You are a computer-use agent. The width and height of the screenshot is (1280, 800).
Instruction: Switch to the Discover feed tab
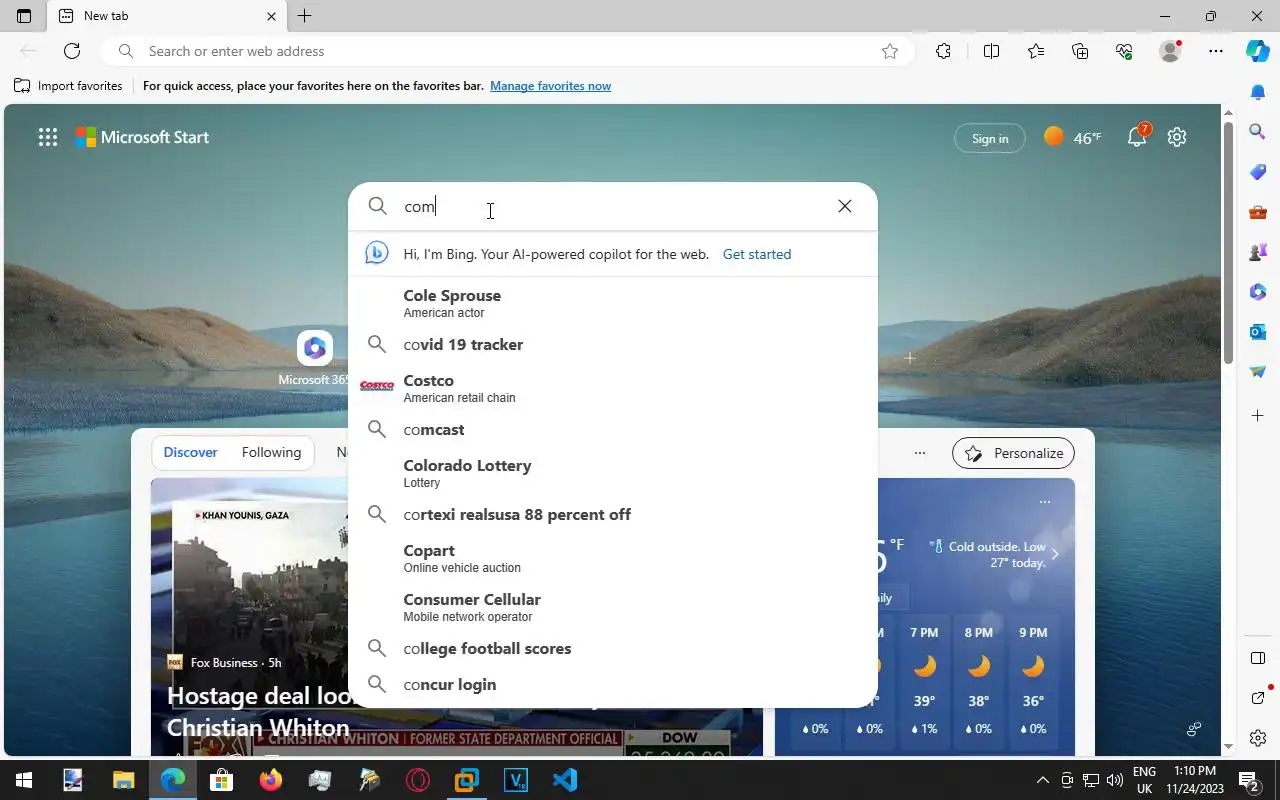pyautogui.click(x=190, y=452)
